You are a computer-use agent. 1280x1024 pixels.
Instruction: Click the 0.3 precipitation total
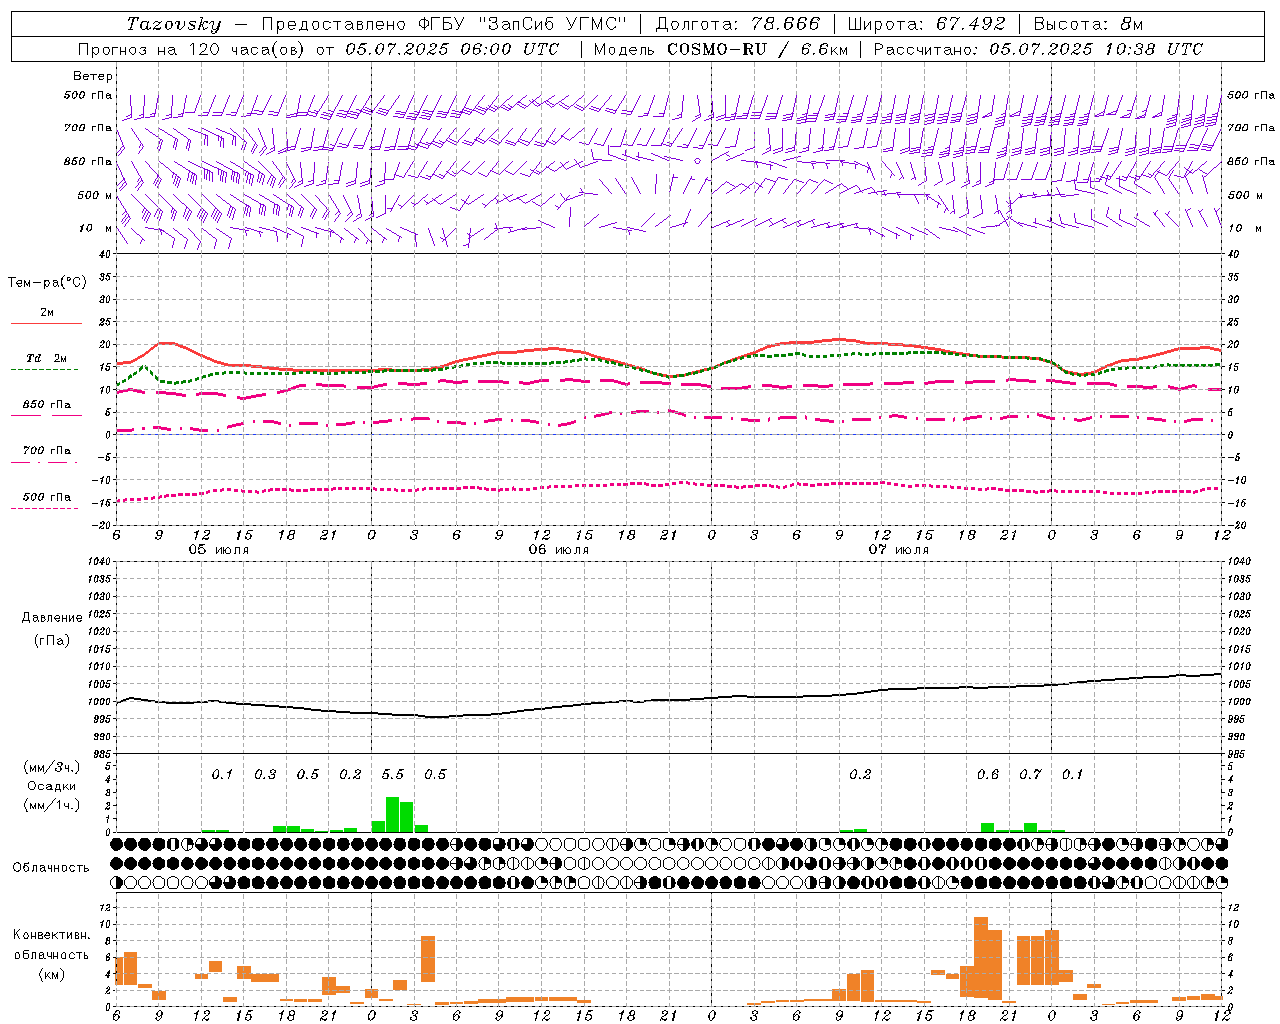tap(265, 774)
